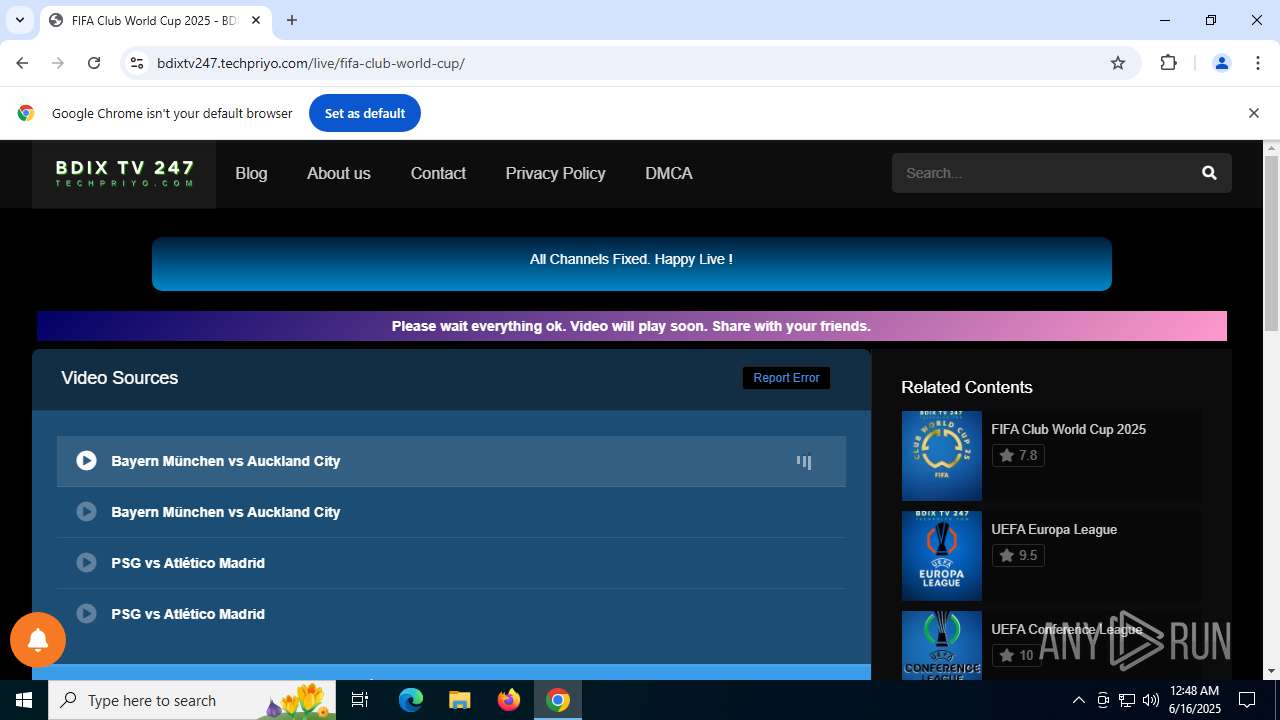Open the Chrome three-dot menu
1280x720 pixels.
[1258, 63]
